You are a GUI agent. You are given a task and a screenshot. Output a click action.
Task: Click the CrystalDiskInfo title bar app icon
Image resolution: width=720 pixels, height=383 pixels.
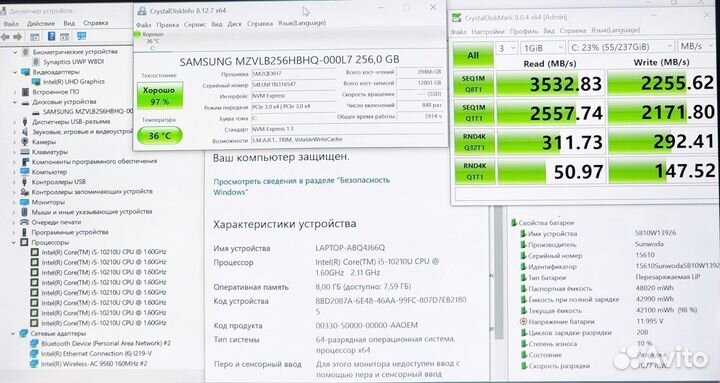pyautogui.click(x=142, y=11)
